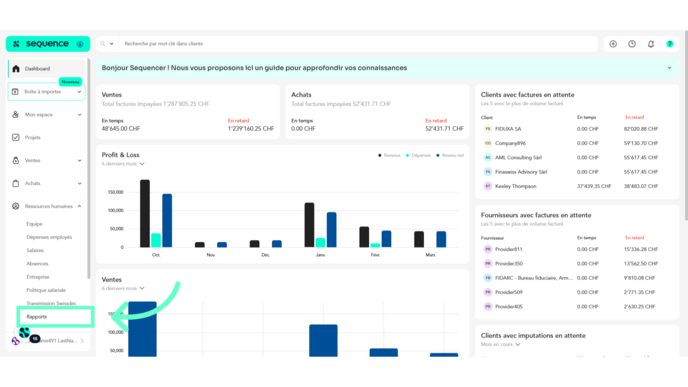Screen dimensions: 688x387
Task: Open the clock timer icon
Action: [632, 44]
